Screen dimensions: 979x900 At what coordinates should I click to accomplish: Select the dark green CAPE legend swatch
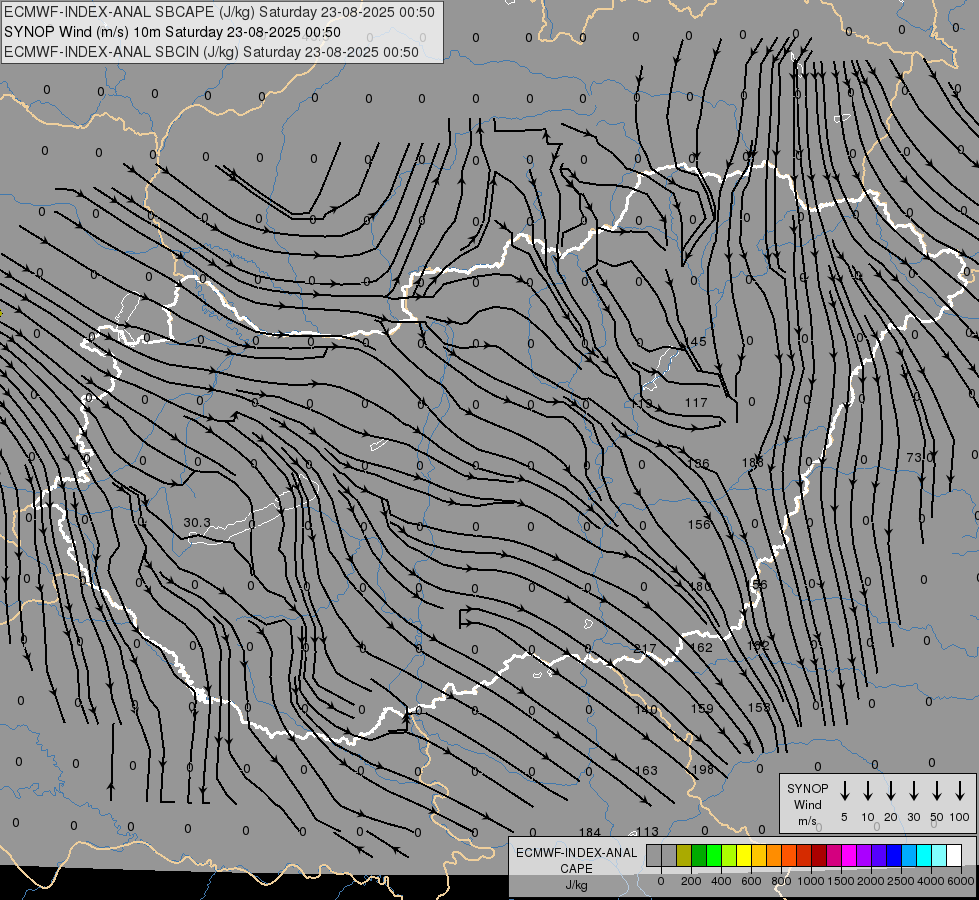[x=699, y=855]
